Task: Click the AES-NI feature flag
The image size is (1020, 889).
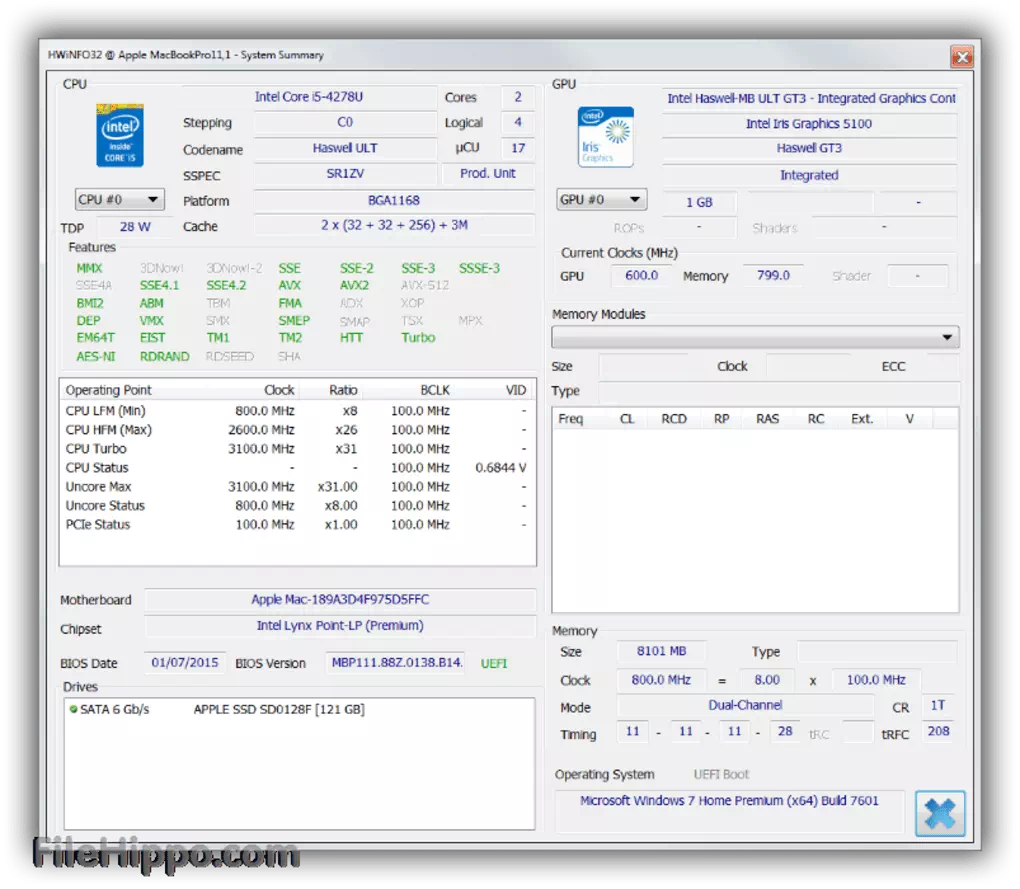Action: [x=96, y=356]
